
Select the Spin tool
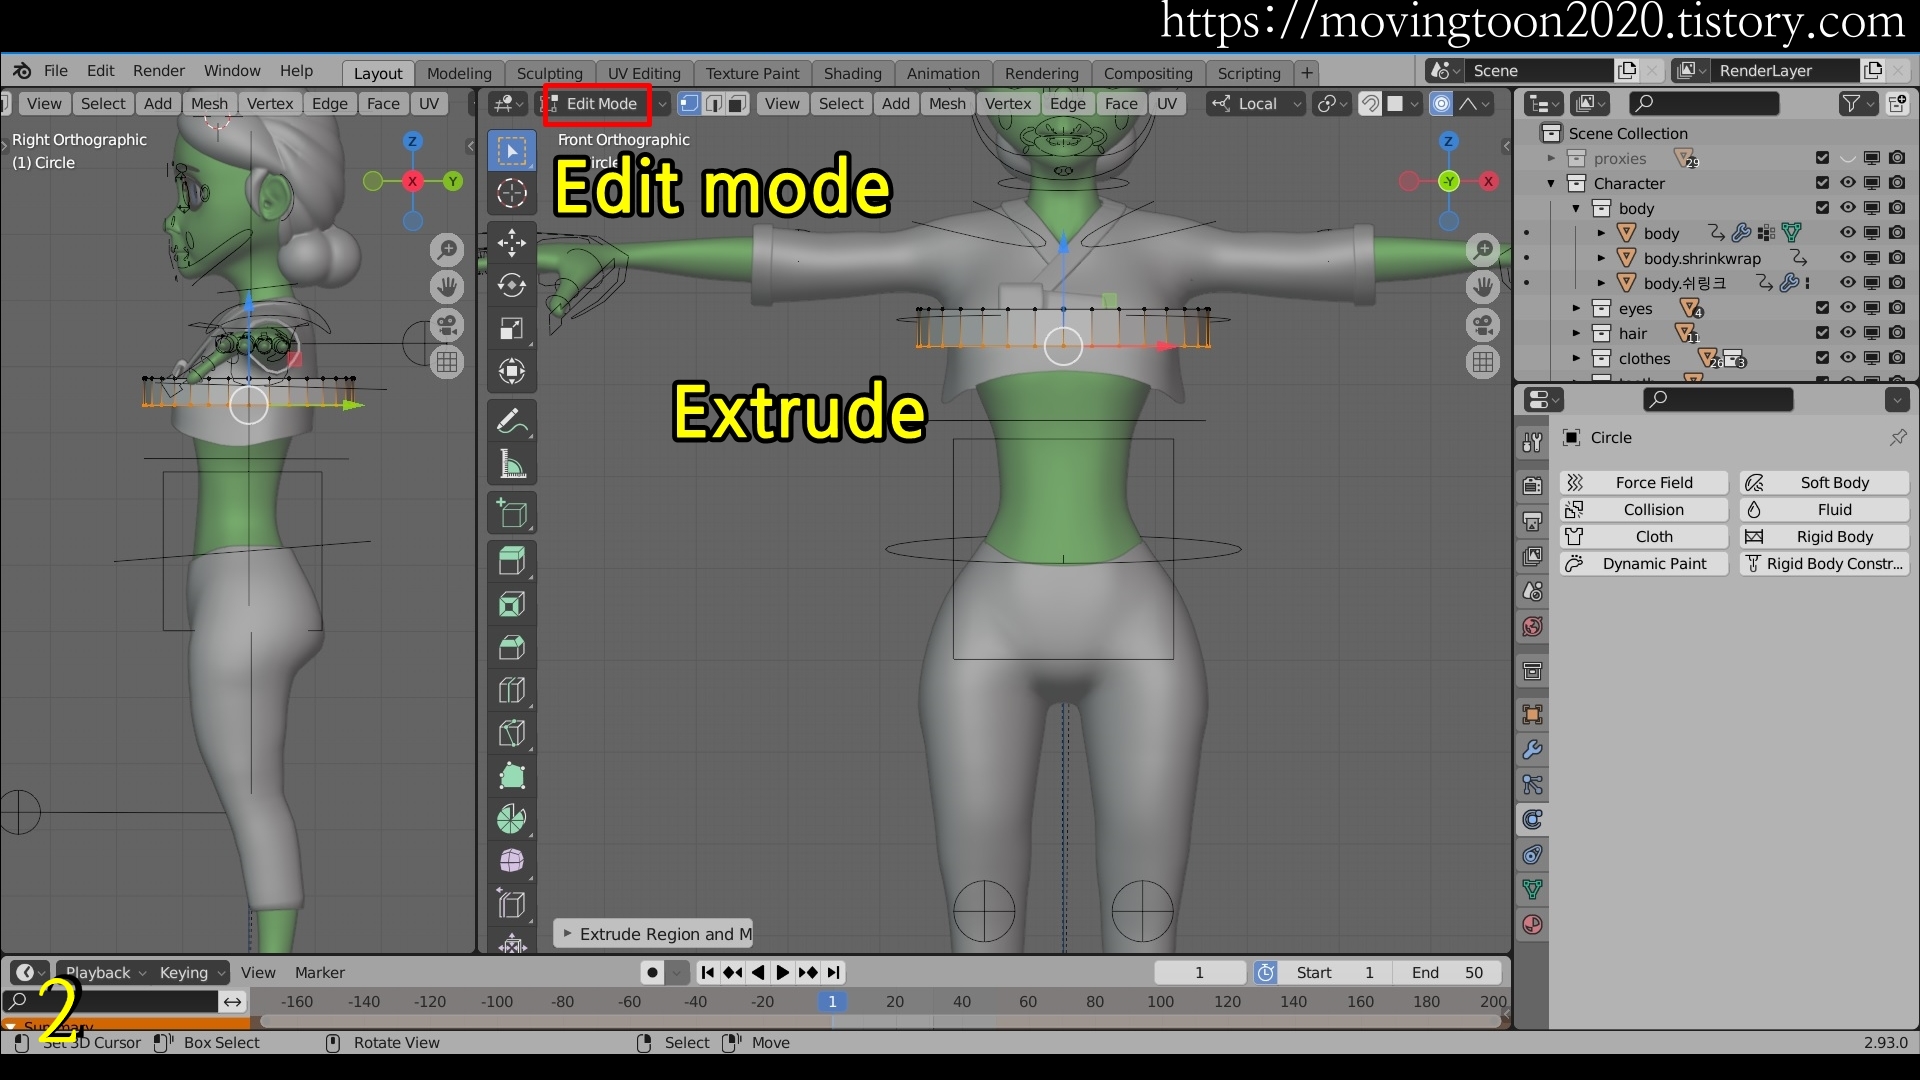512,819
